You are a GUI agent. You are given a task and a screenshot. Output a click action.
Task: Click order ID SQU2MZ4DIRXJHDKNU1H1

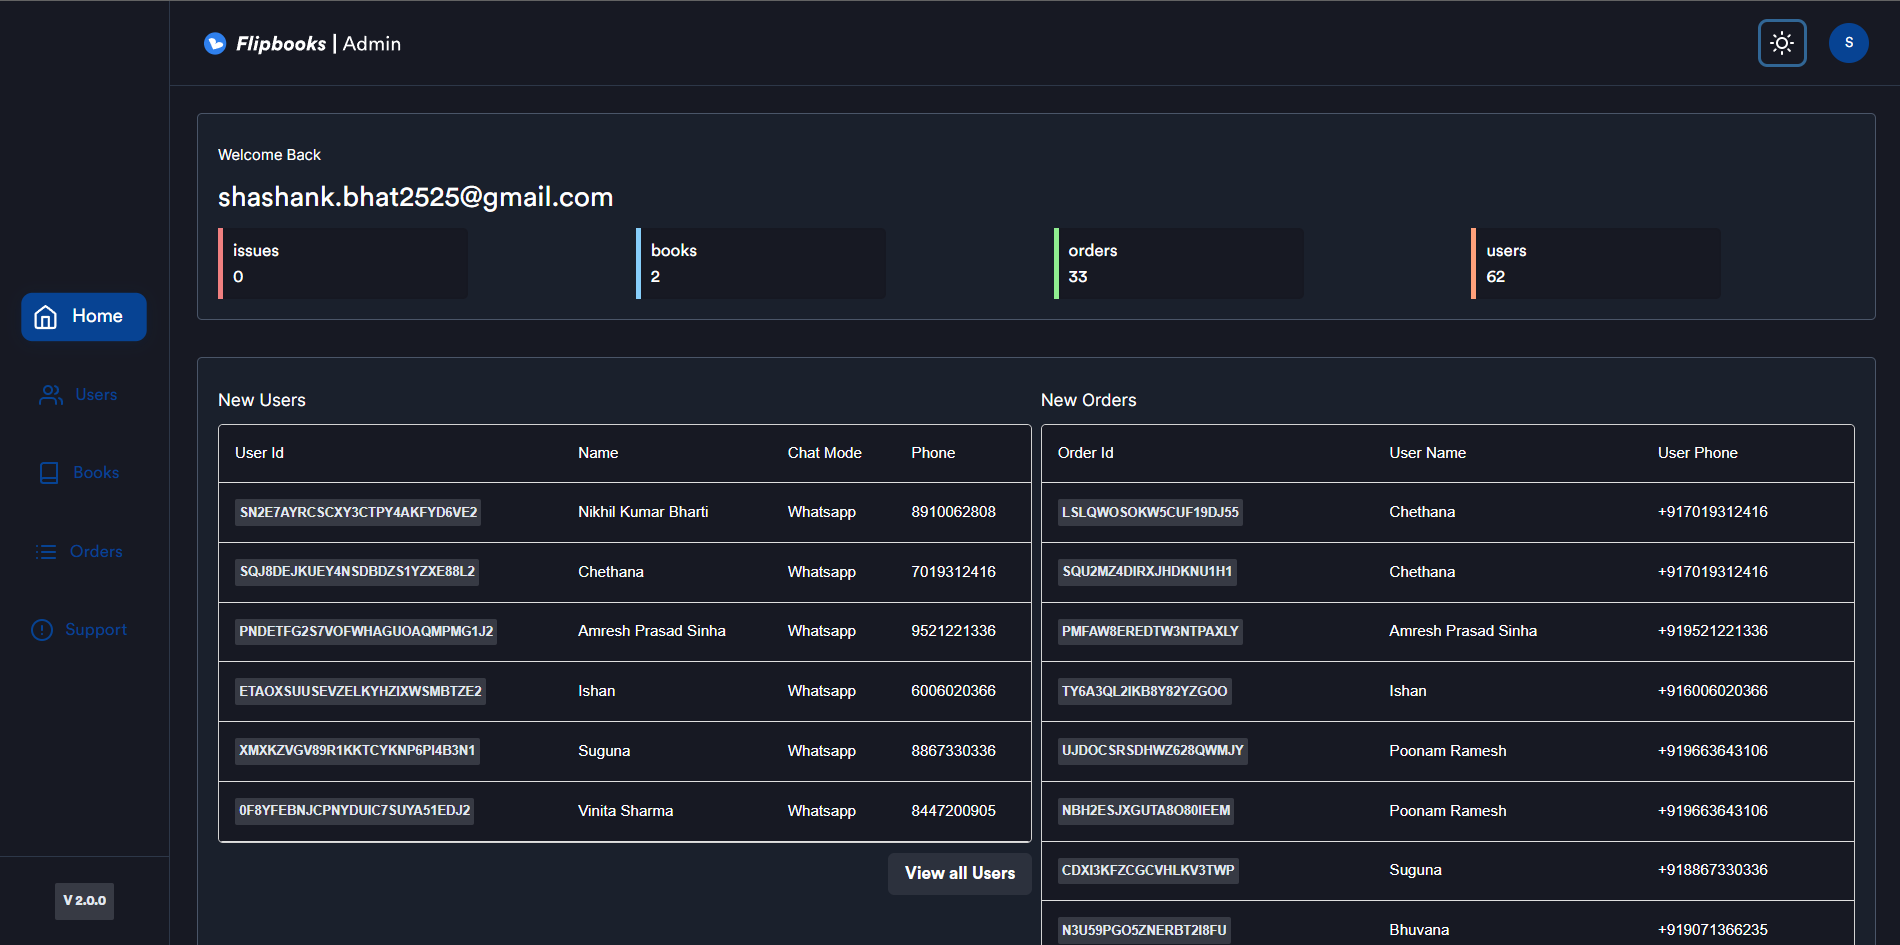click(x=1147, y=572)
